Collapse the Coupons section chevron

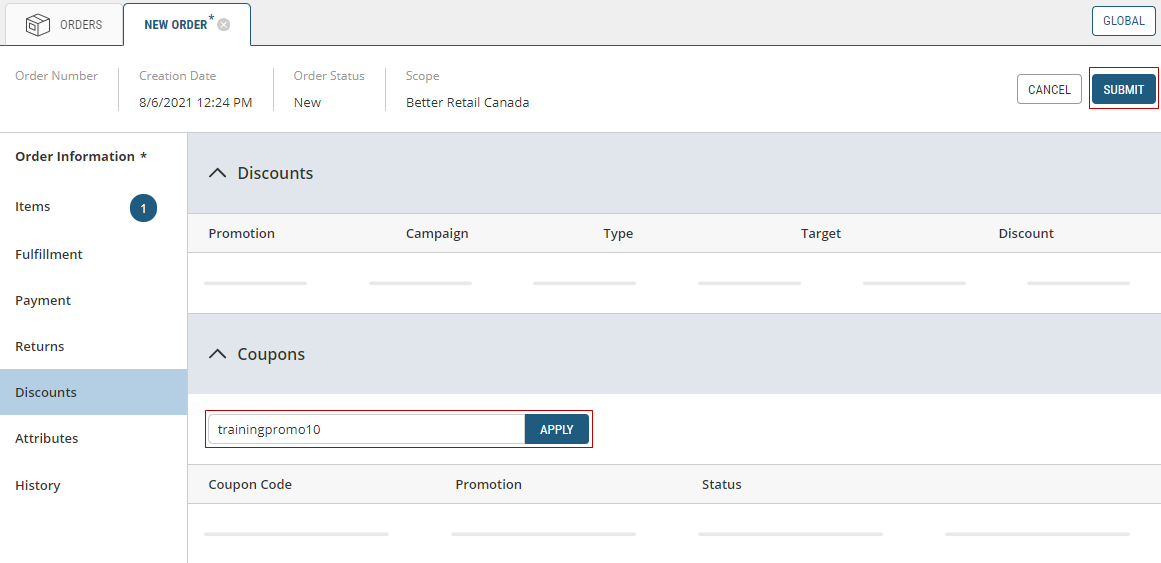217,354
